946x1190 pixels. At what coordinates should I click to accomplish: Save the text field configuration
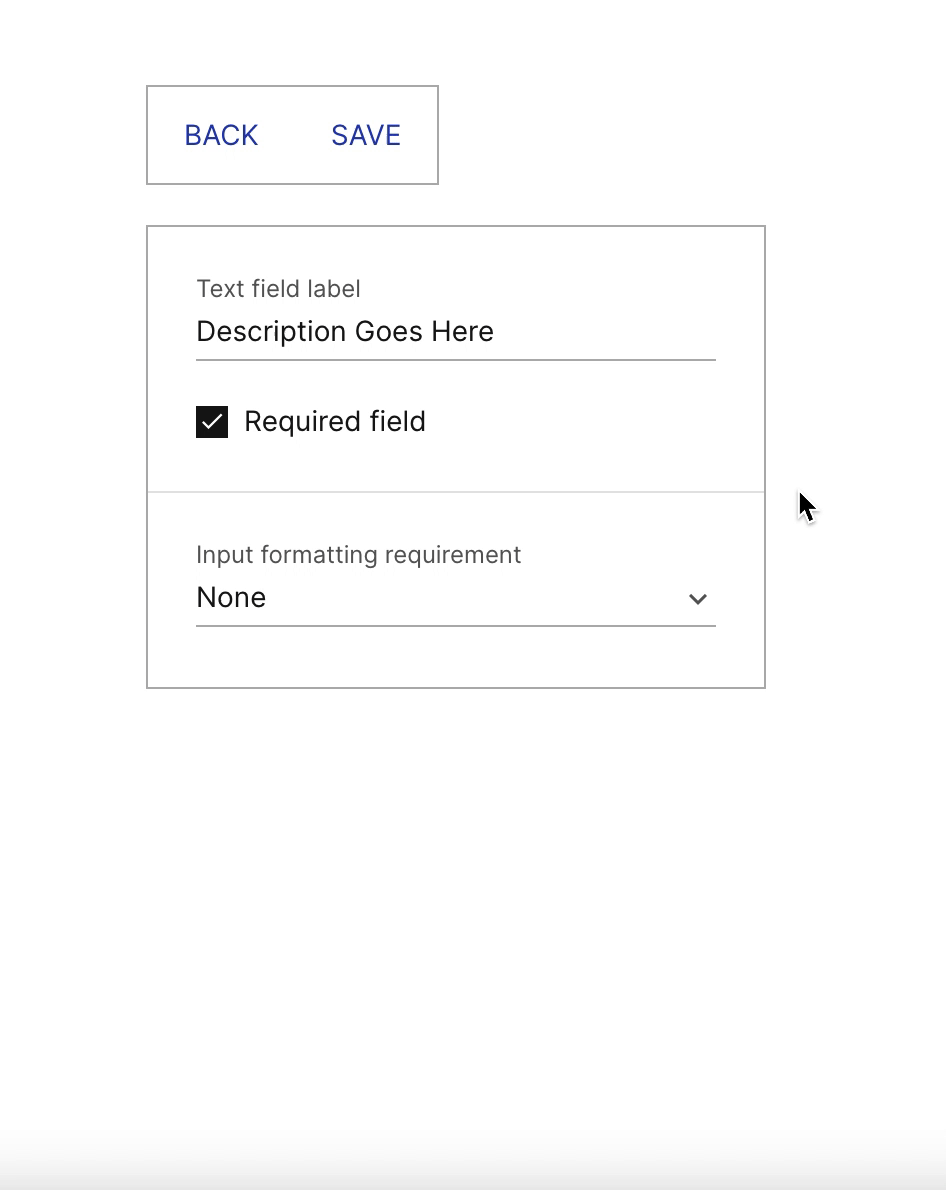(365, 135)
